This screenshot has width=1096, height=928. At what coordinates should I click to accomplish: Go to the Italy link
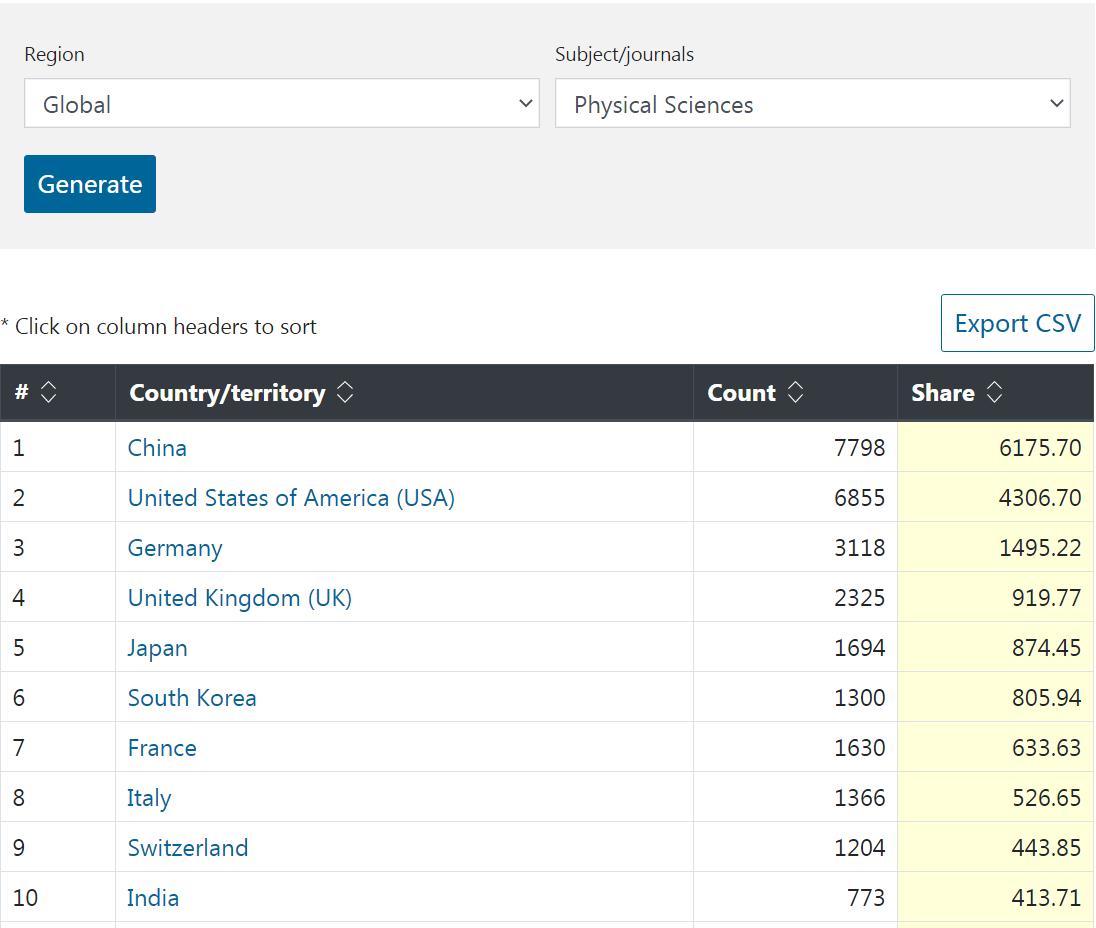(149, 798)
